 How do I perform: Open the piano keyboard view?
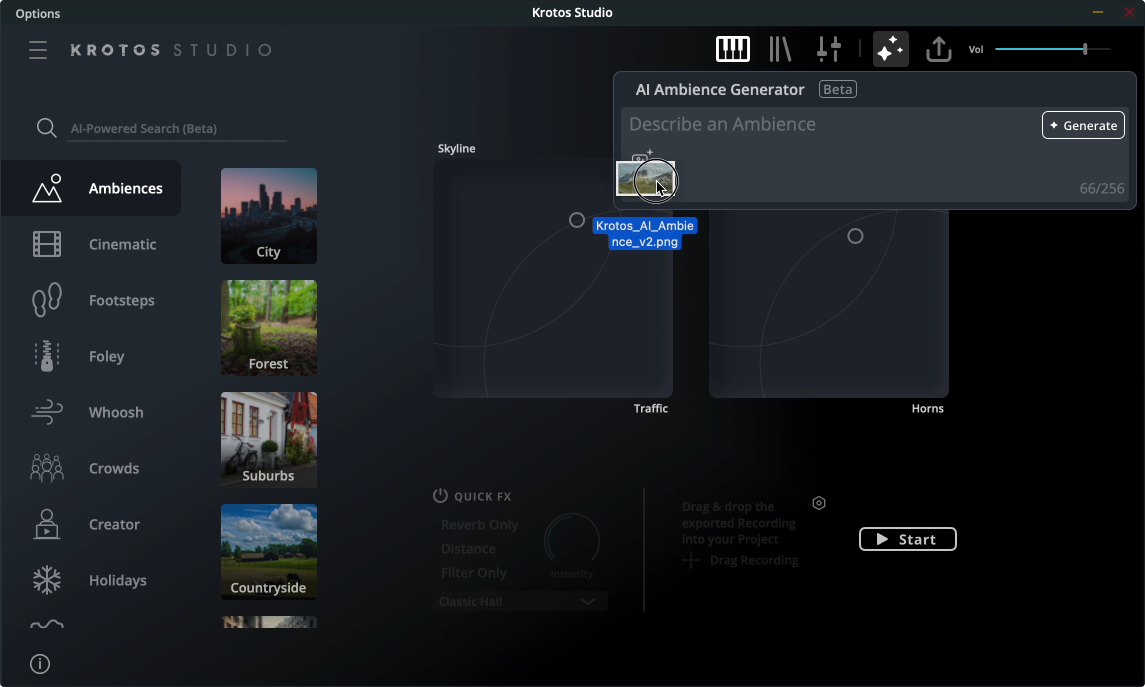point(733,49)
